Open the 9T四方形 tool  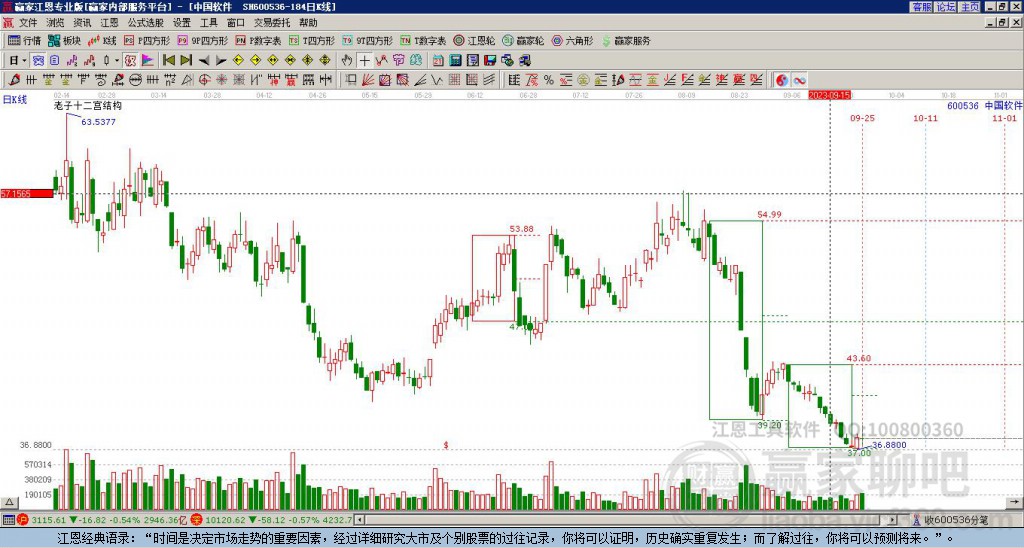click(367, 40)
